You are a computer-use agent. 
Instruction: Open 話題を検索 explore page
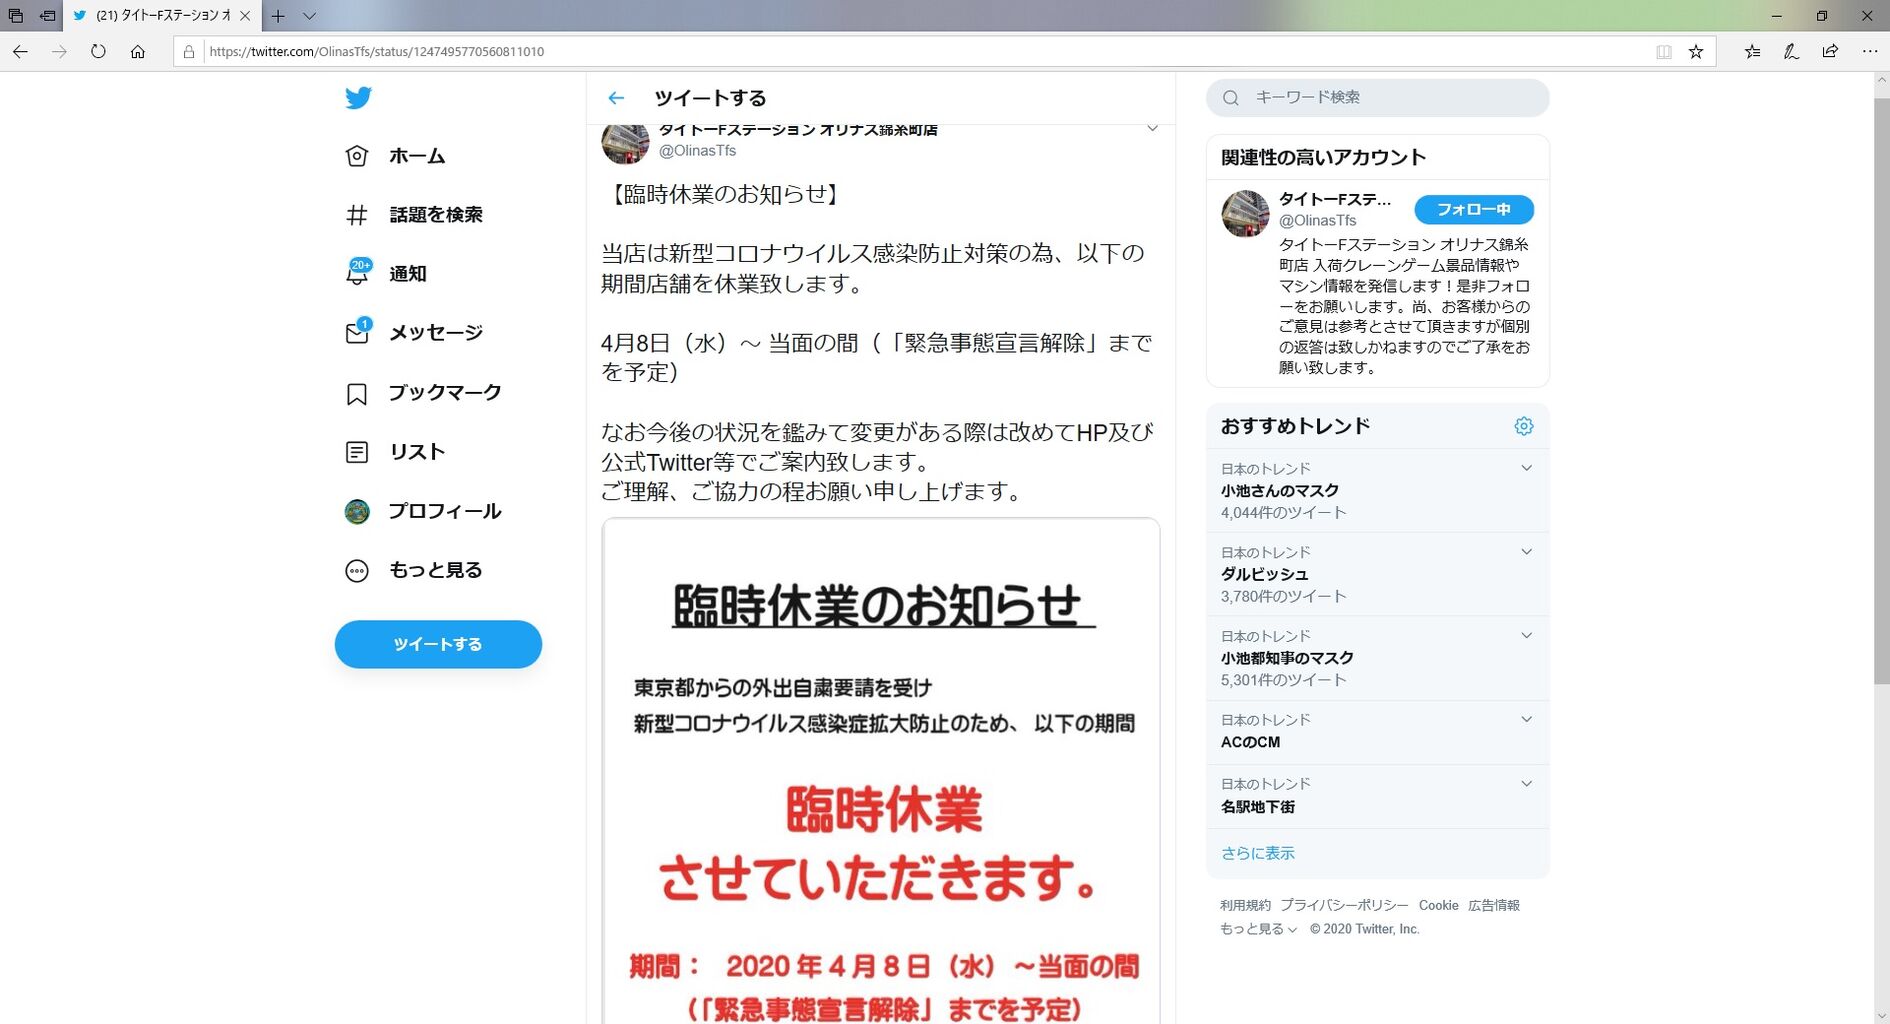pyautogui.click(x=436, y=215)
